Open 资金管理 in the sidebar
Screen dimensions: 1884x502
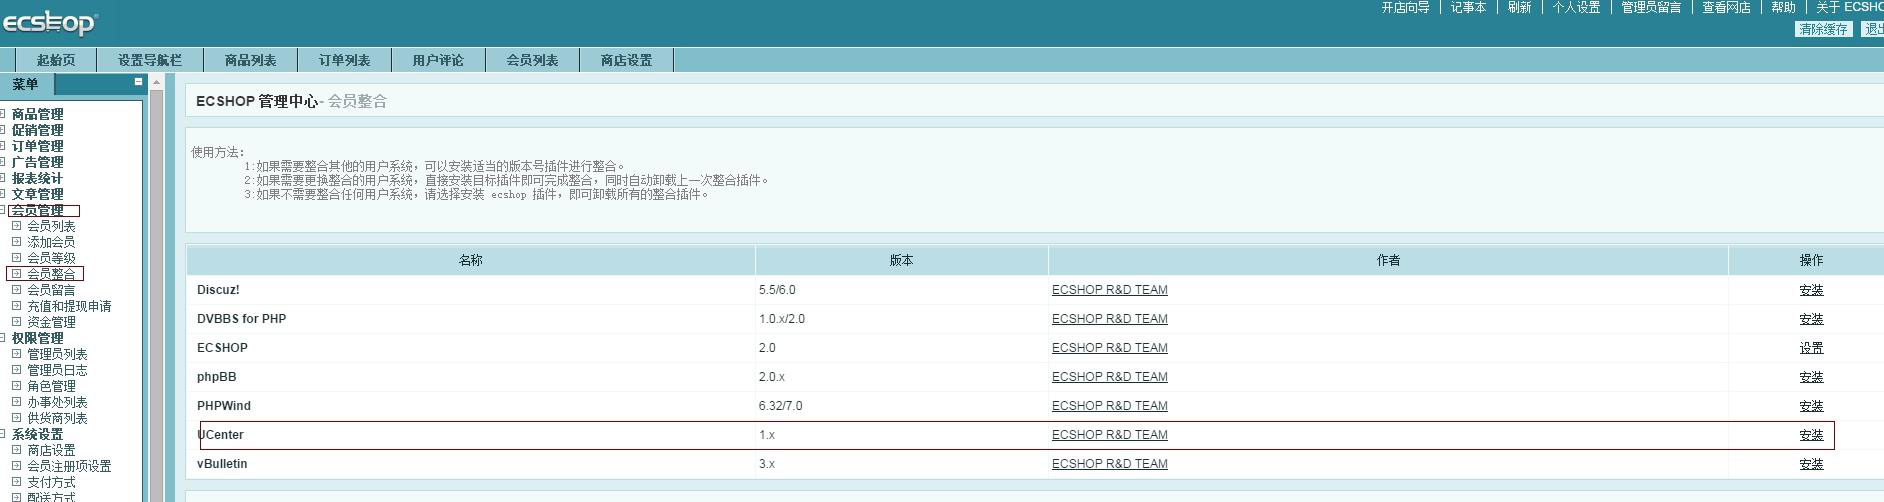coord(51,322)
